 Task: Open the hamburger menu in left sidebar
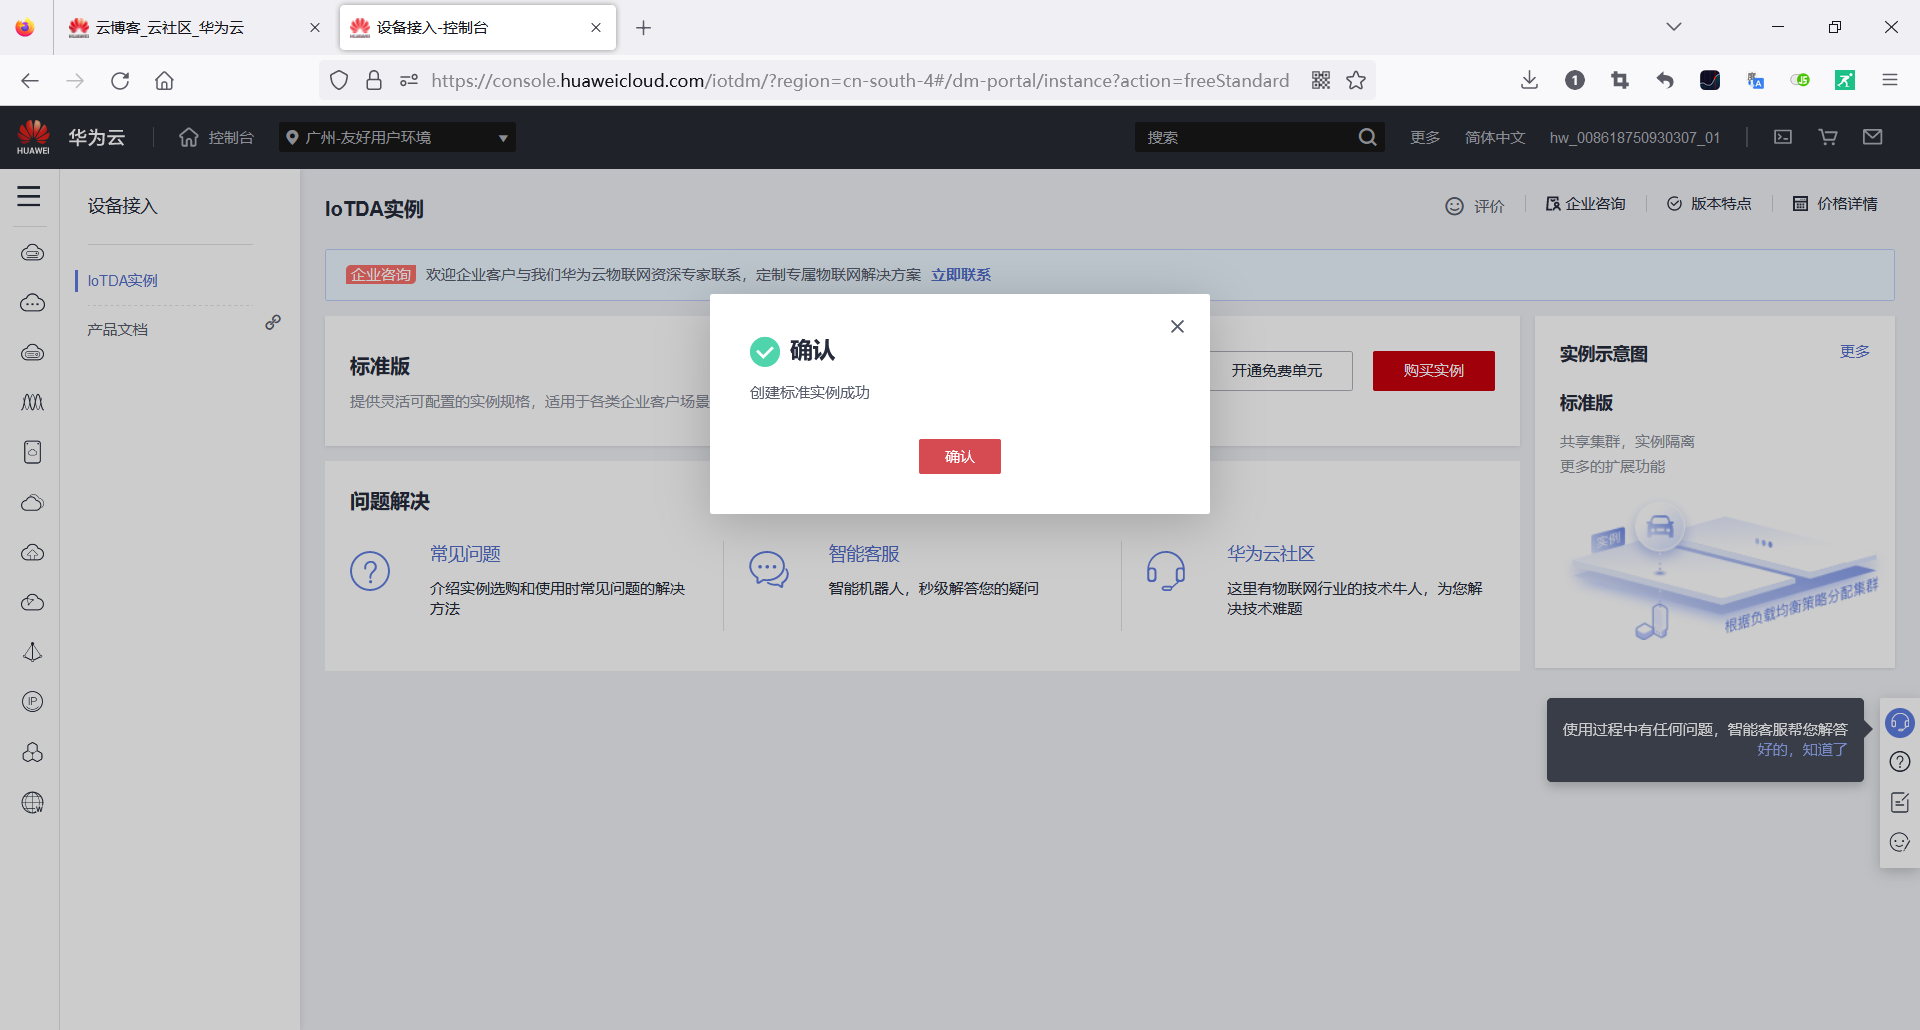coord(29,197)
